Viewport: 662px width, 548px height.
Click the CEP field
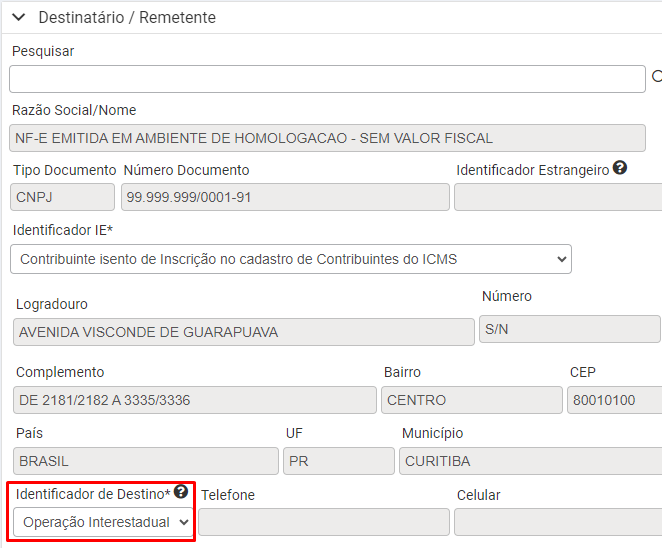(615, 400)
